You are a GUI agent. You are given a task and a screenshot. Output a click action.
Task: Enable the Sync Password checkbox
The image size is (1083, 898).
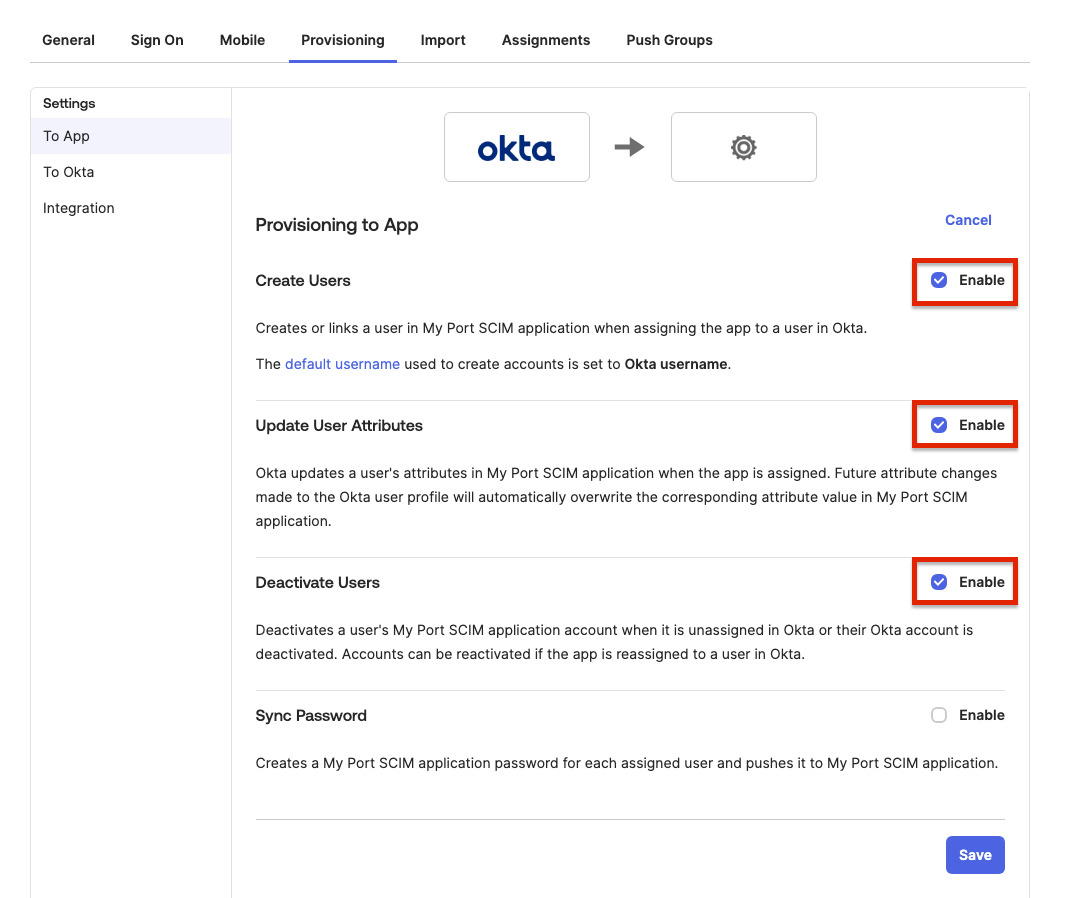click(939, 715)
